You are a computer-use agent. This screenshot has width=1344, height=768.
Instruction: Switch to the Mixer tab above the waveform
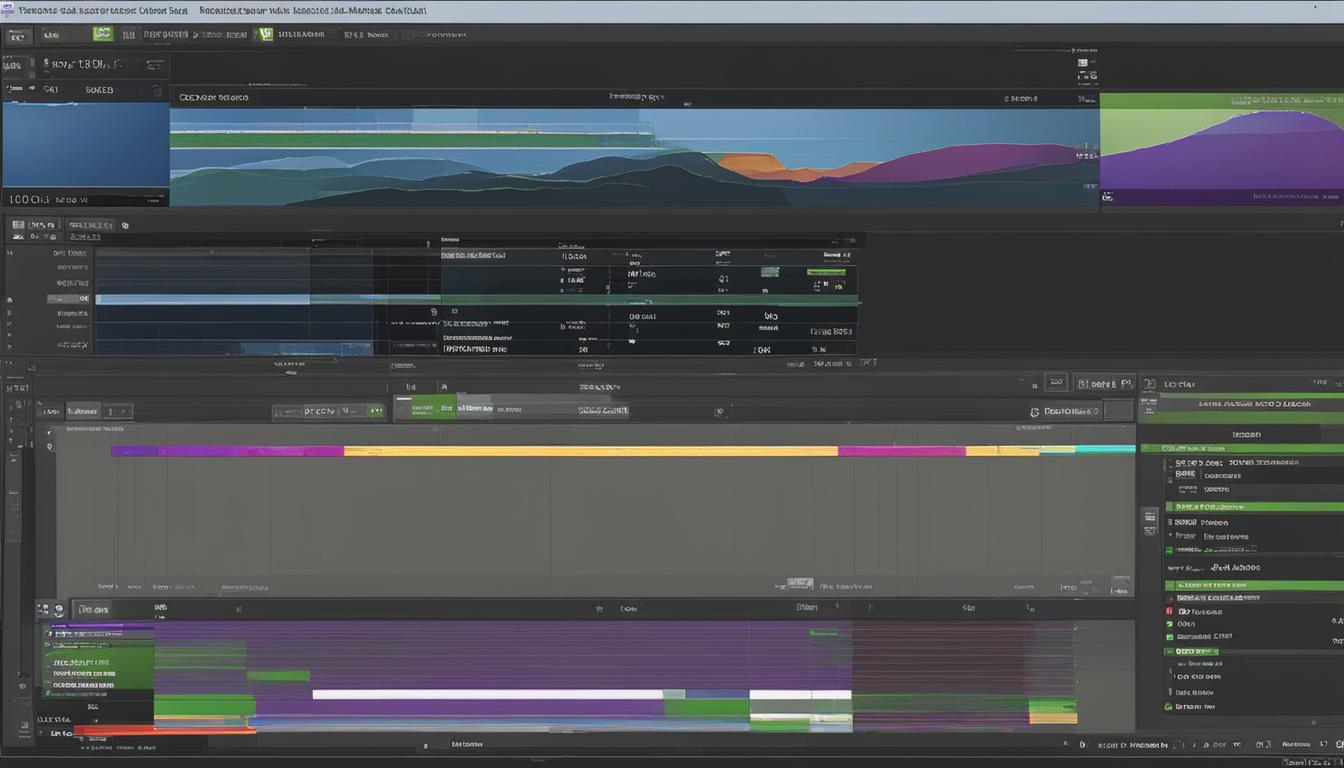coord(90,225)
